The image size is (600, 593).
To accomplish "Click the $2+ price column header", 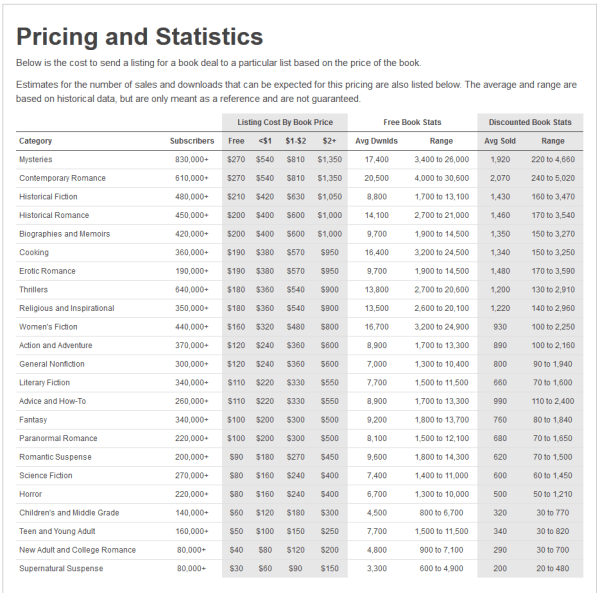I will [x=330, y=141].
